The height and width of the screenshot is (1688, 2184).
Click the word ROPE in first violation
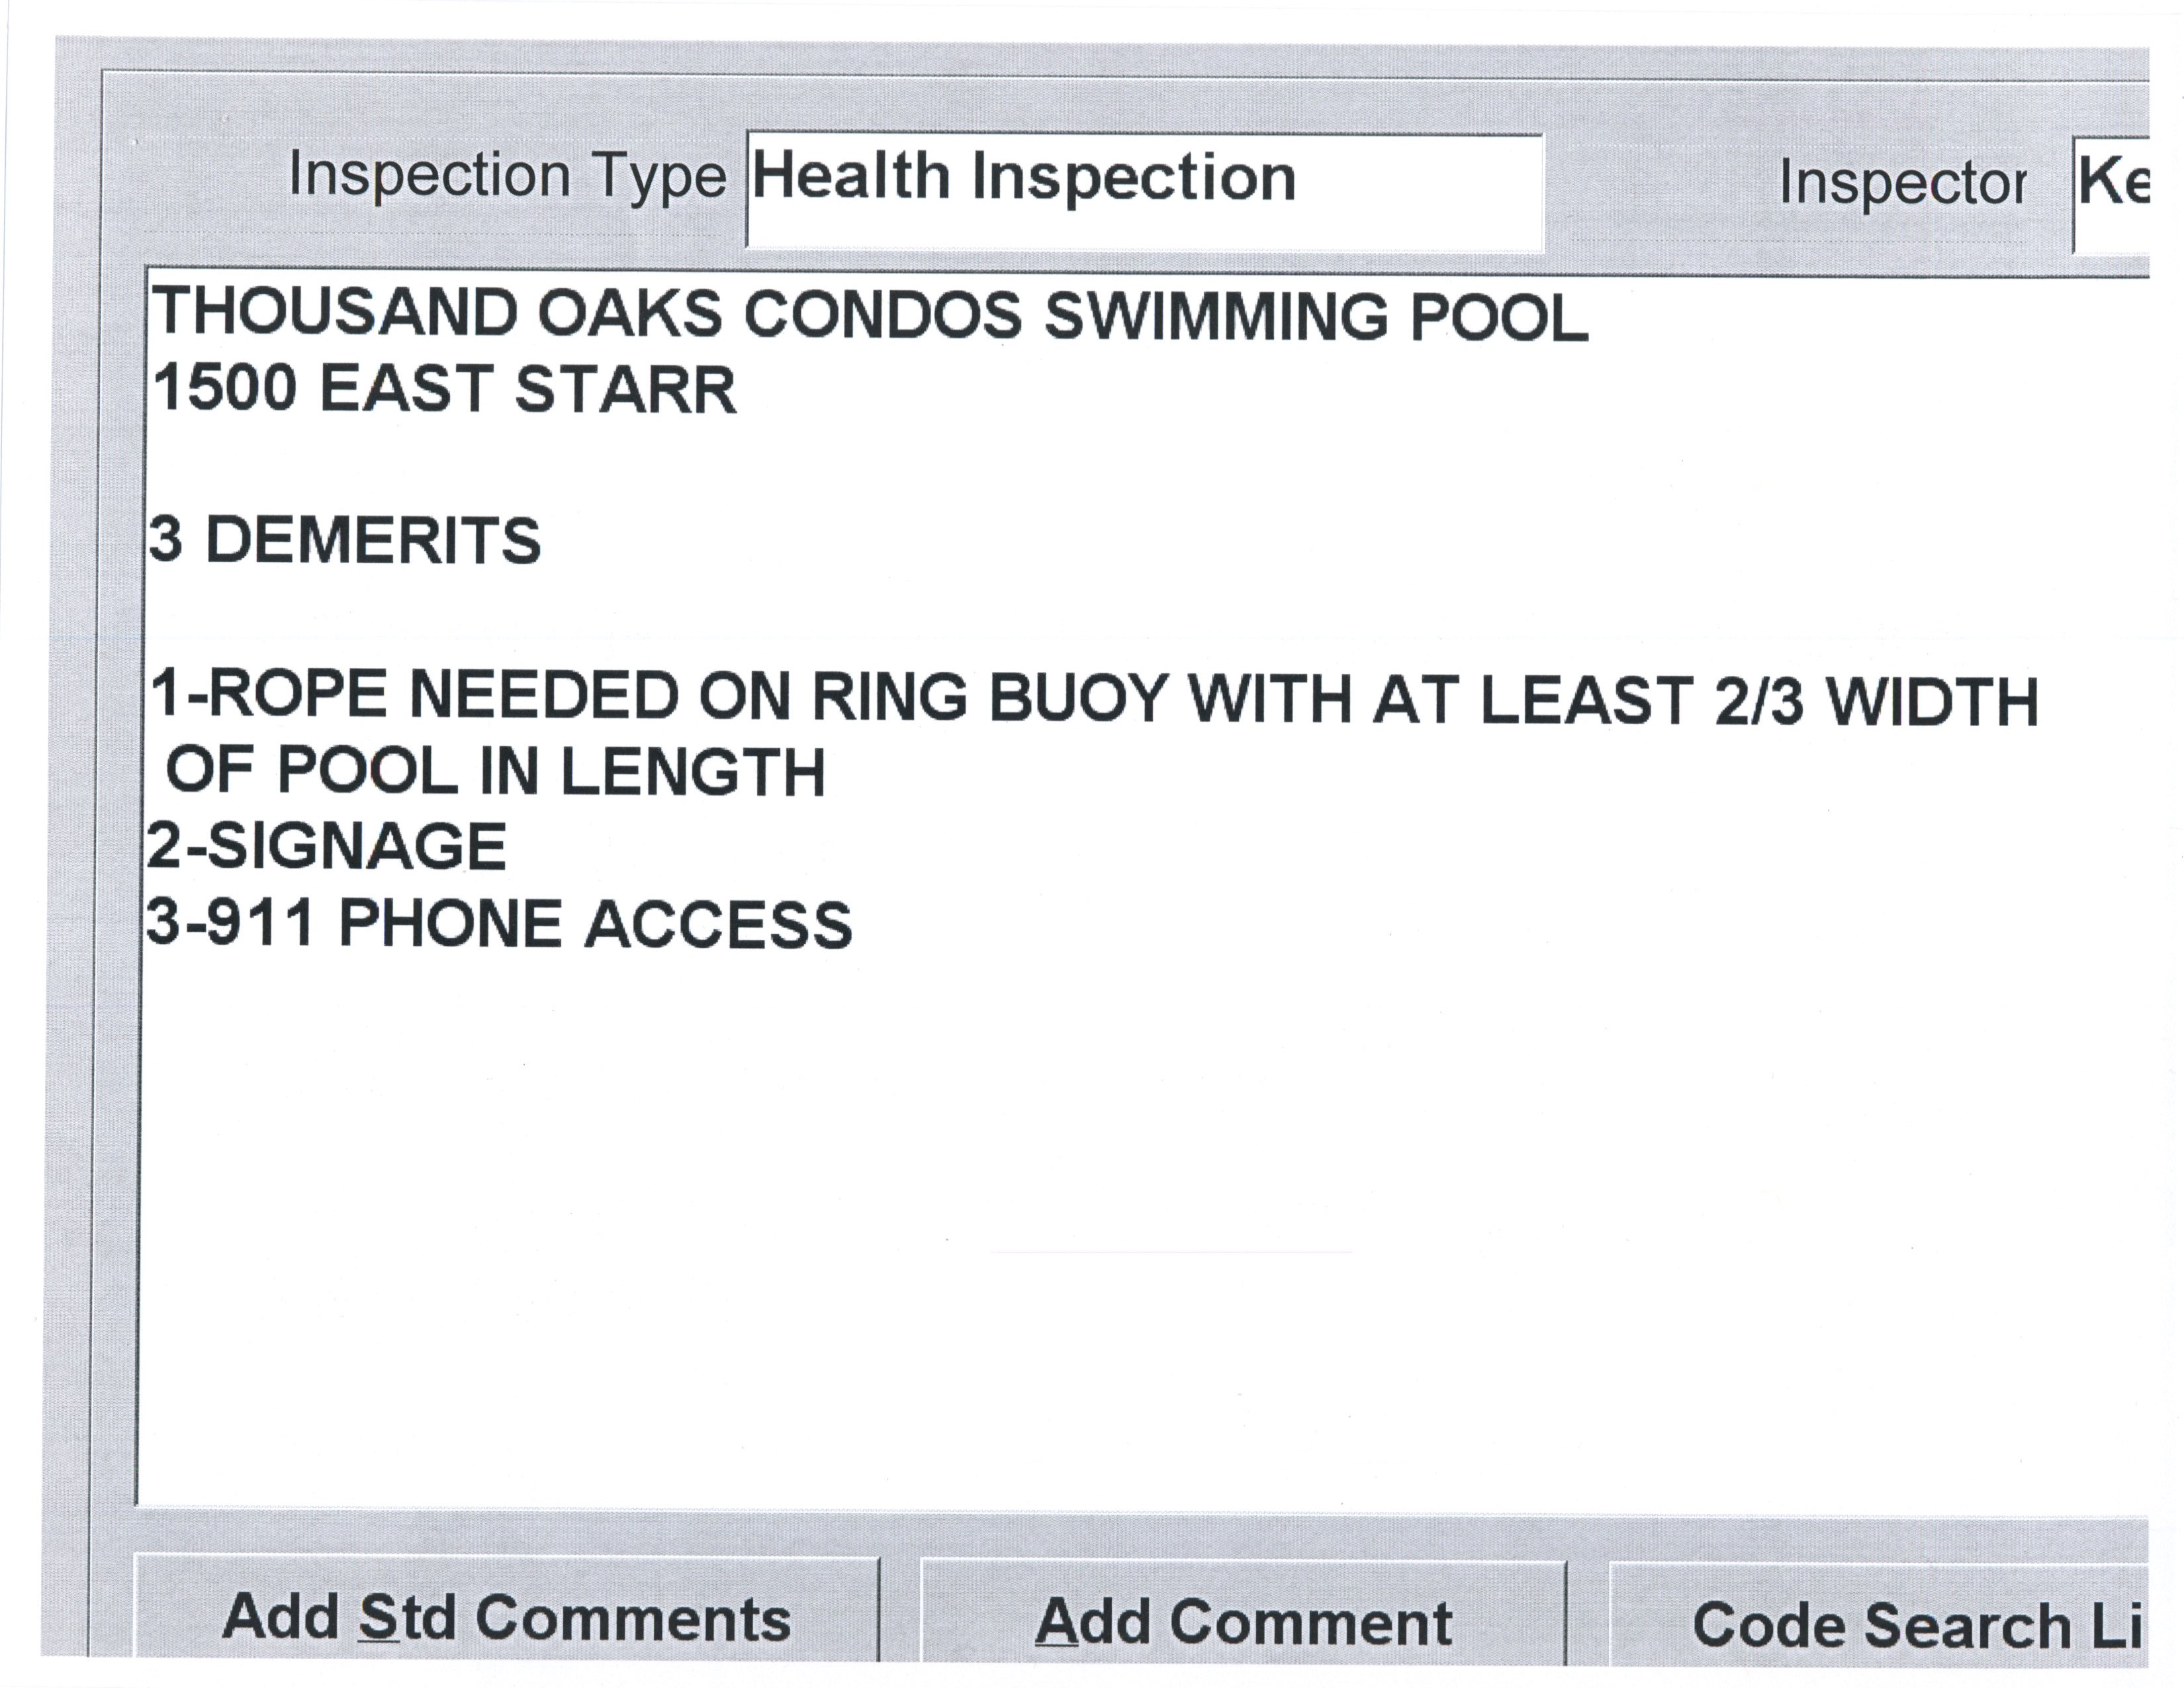pos(298,694)
